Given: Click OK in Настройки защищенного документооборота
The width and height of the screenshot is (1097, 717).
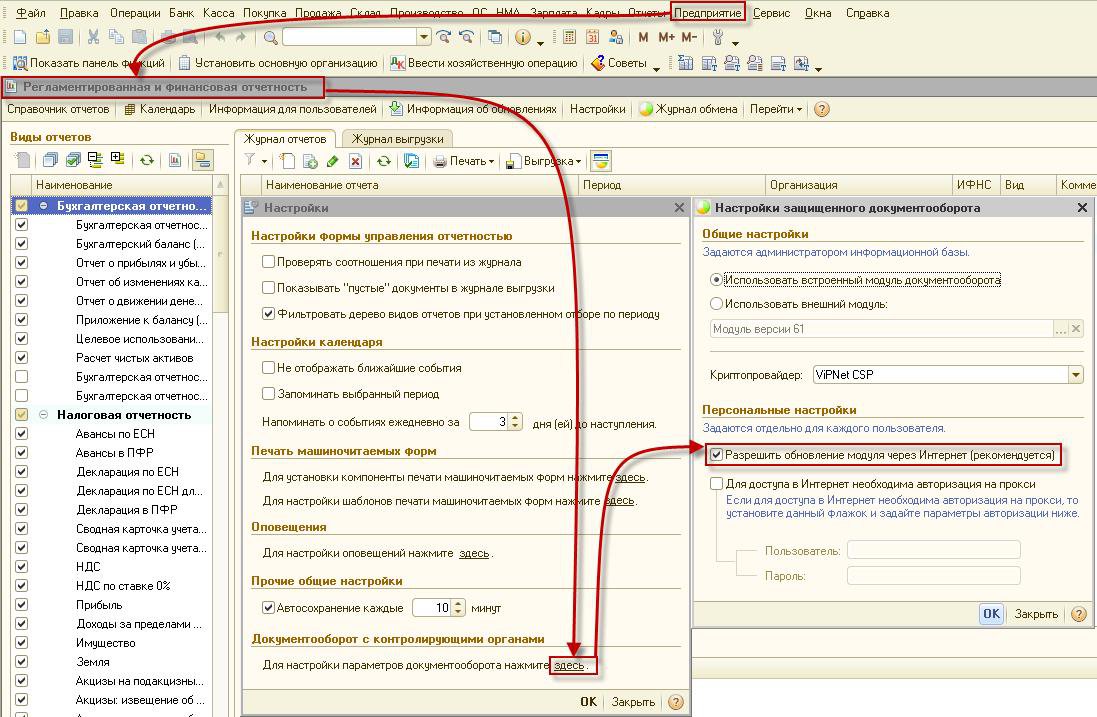Looking at the screenshot, I should pos(991,614).
